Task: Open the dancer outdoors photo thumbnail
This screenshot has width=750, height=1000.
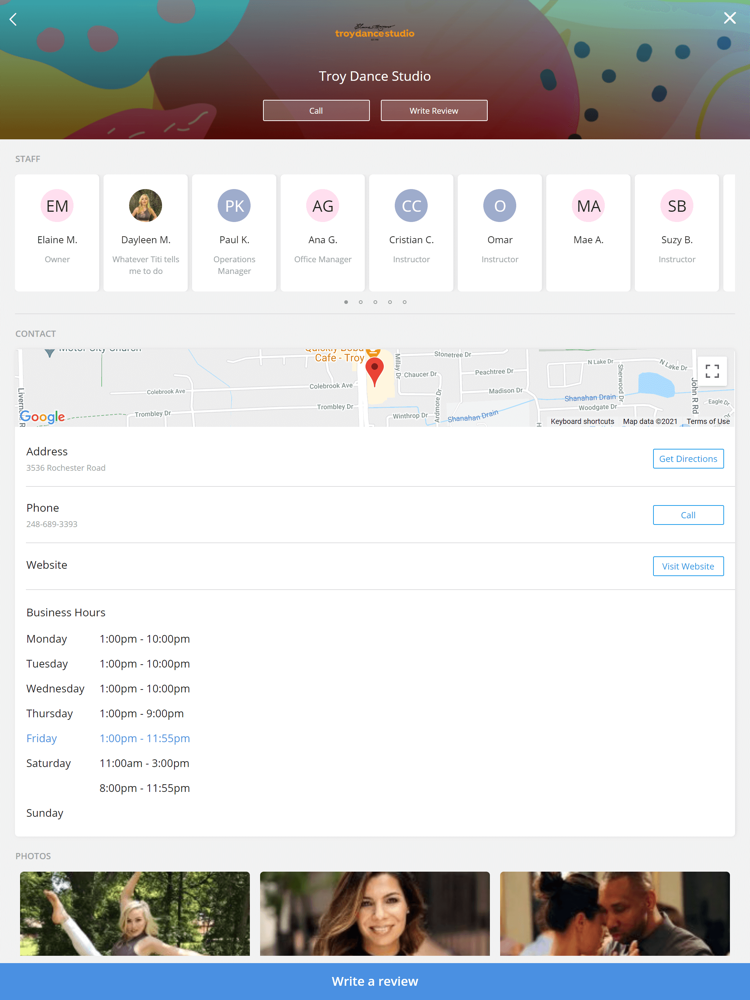Action: pos(135,913)
